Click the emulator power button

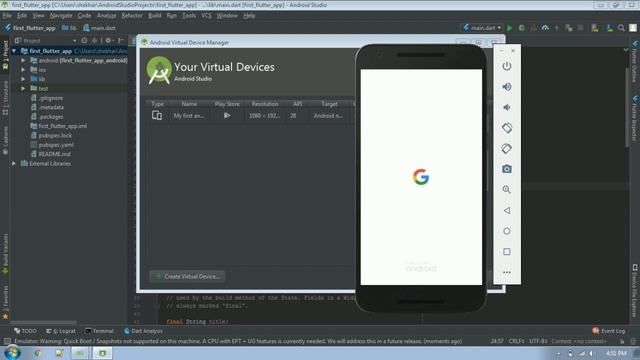(x=507, y=66)
